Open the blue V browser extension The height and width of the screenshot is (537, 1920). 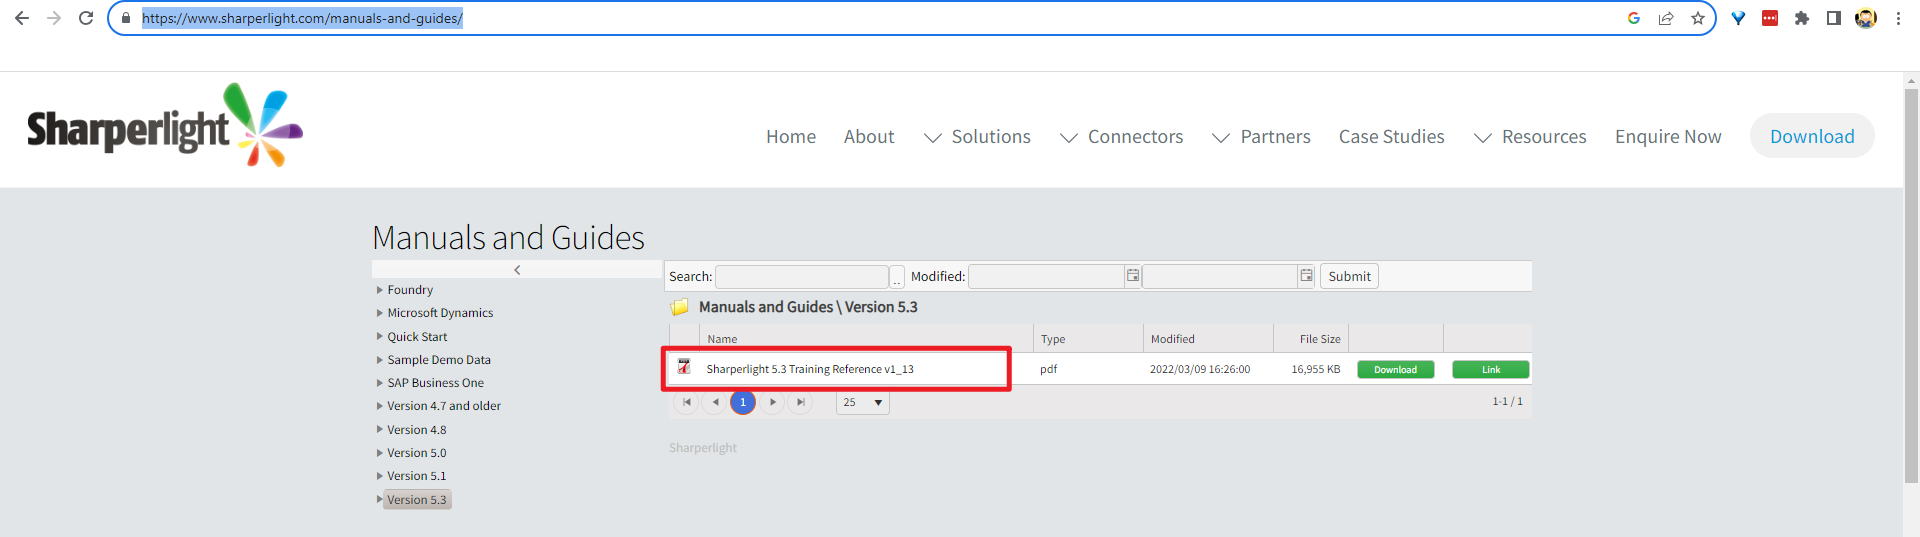click(x=1738, y=18)
